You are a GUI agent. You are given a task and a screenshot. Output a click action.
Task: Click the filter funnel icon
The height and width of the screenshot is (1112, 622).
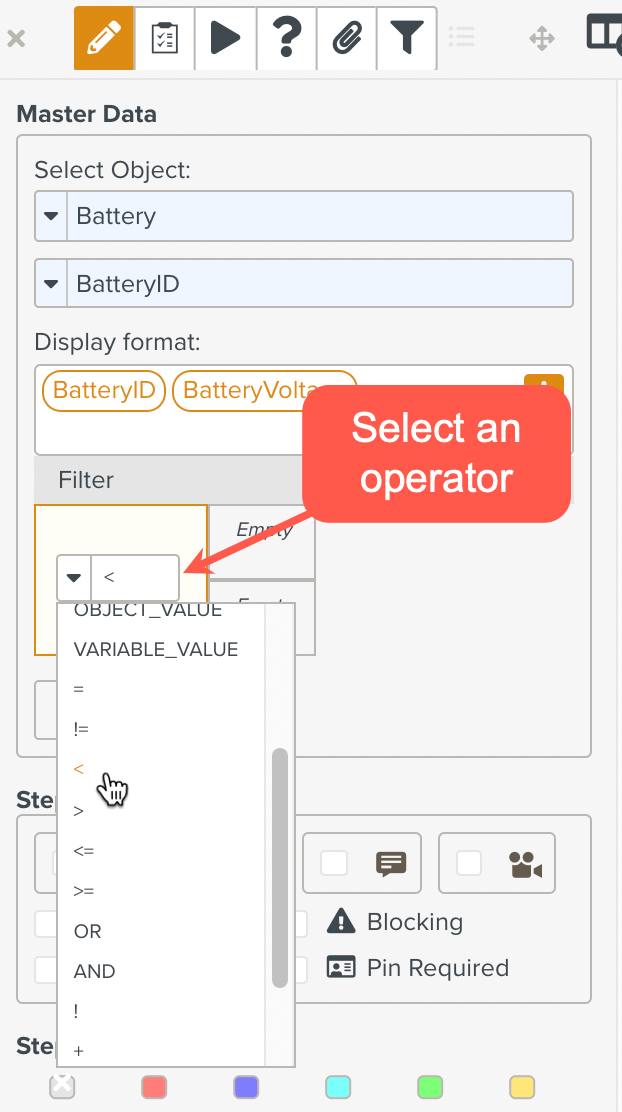click(x=406, y=36)
